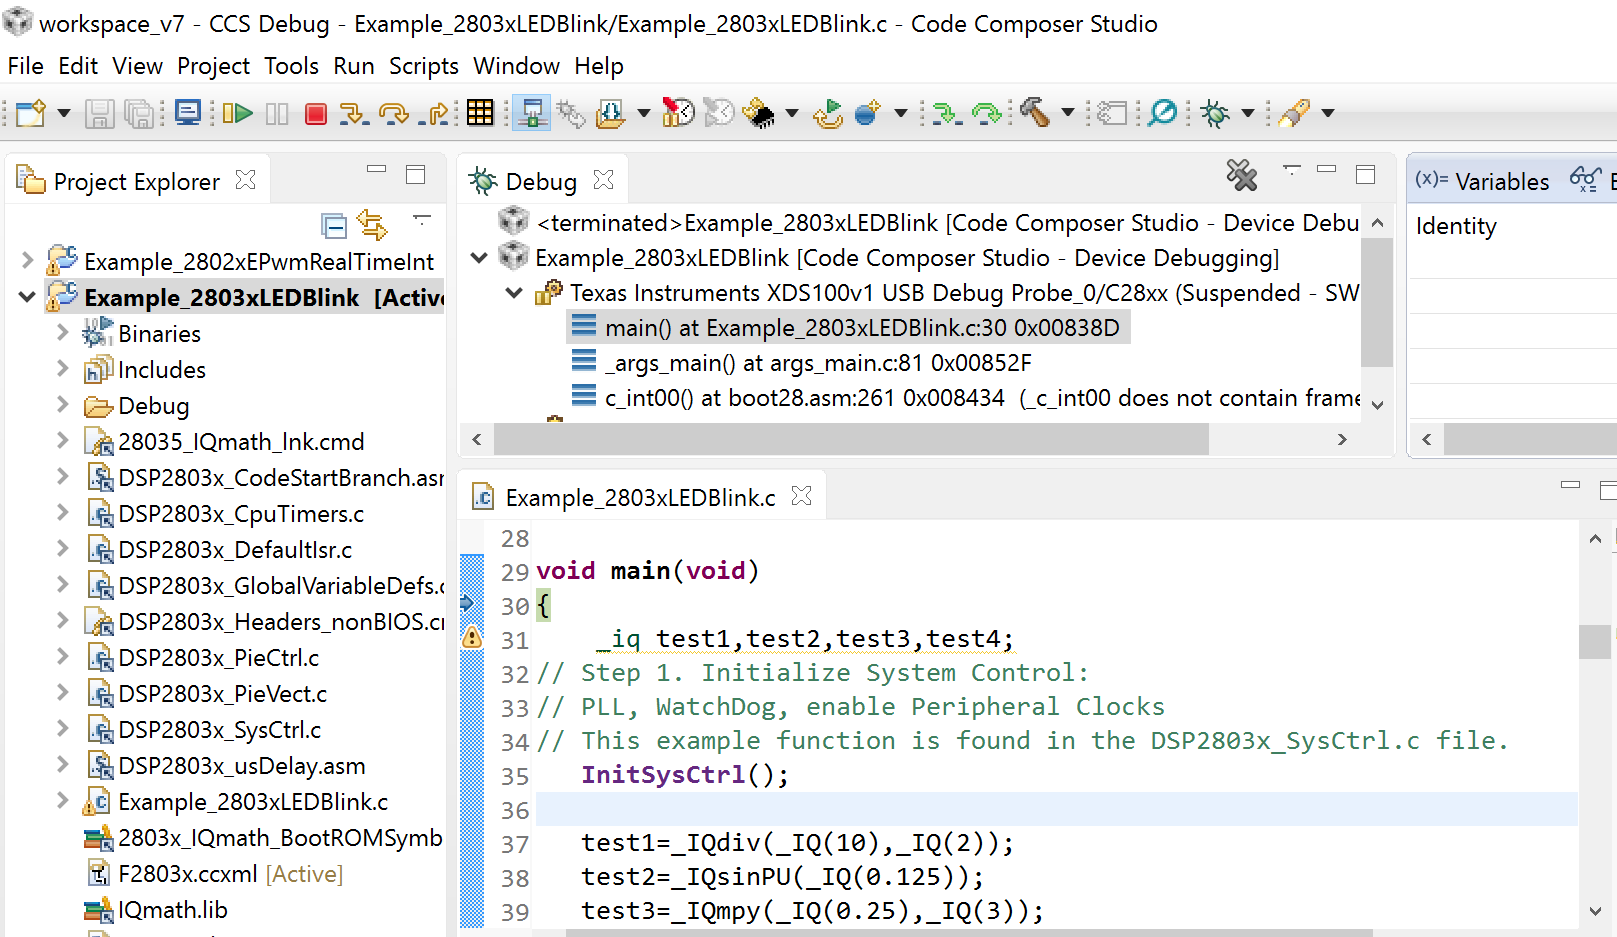
Task: Click the Step Into icon
Action: click(x=353, y=113)
